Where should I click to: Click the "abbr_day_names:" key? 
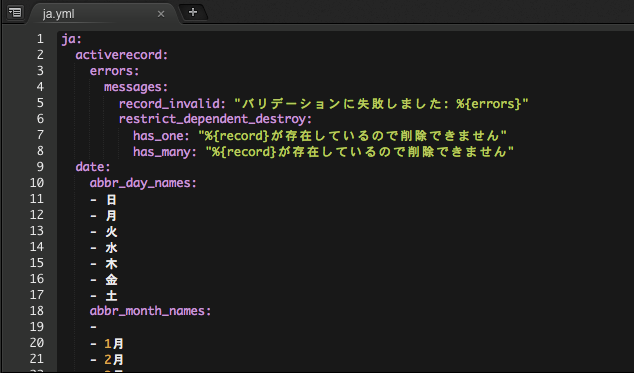(143, 183)
